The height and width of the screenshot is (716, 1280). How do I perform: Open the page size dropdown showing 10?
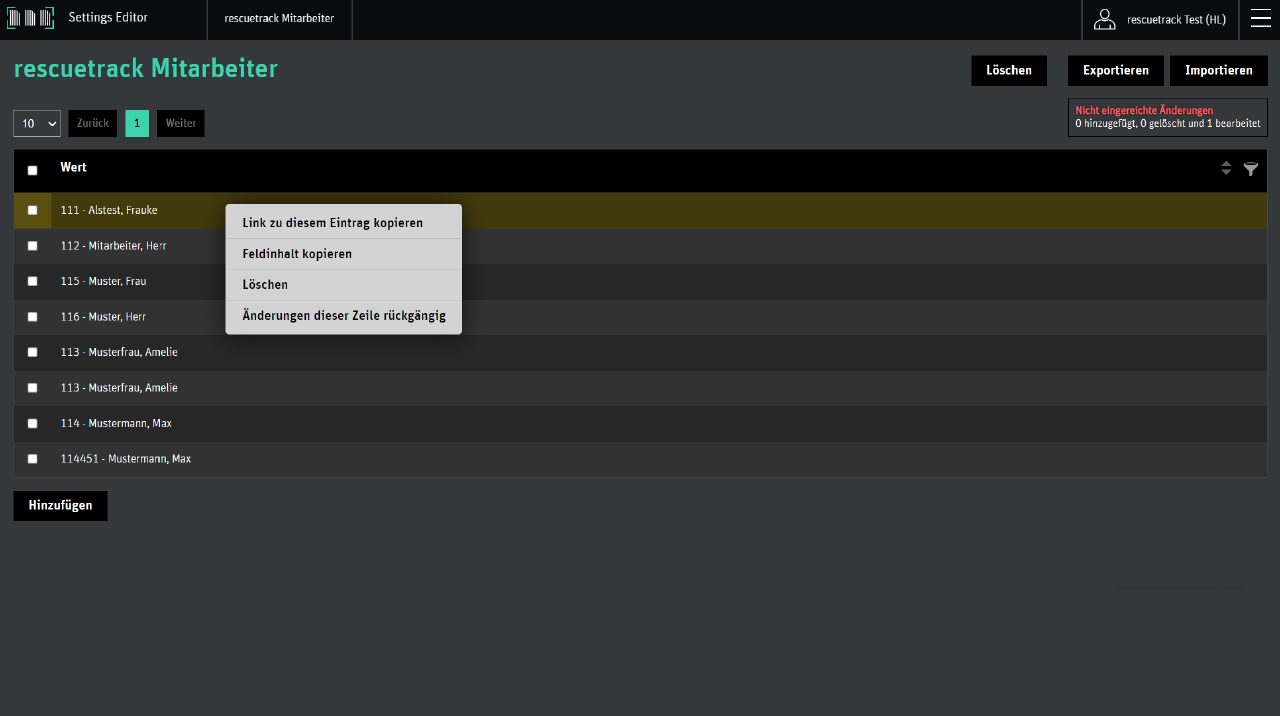point(36,123)
